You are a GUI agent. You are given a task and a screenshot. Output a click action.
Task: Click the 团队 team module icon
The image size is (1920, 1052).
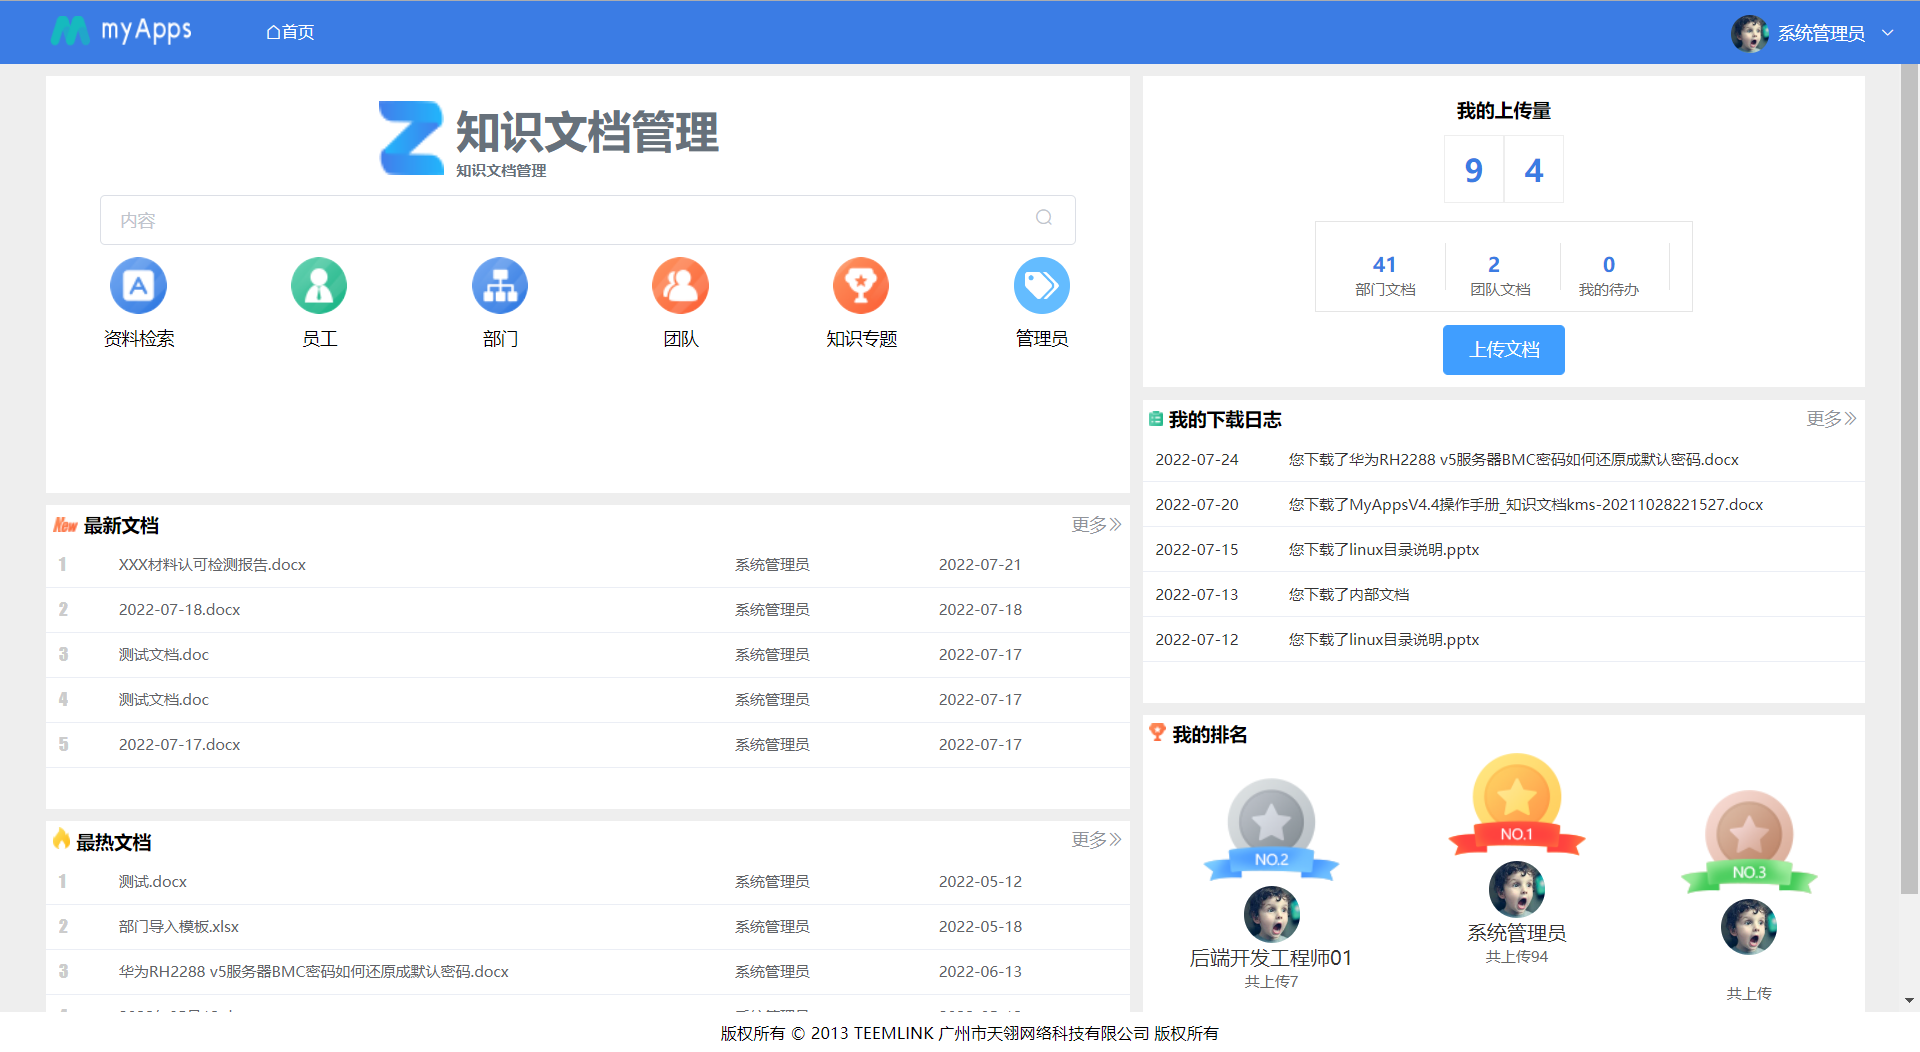point(681,285)
